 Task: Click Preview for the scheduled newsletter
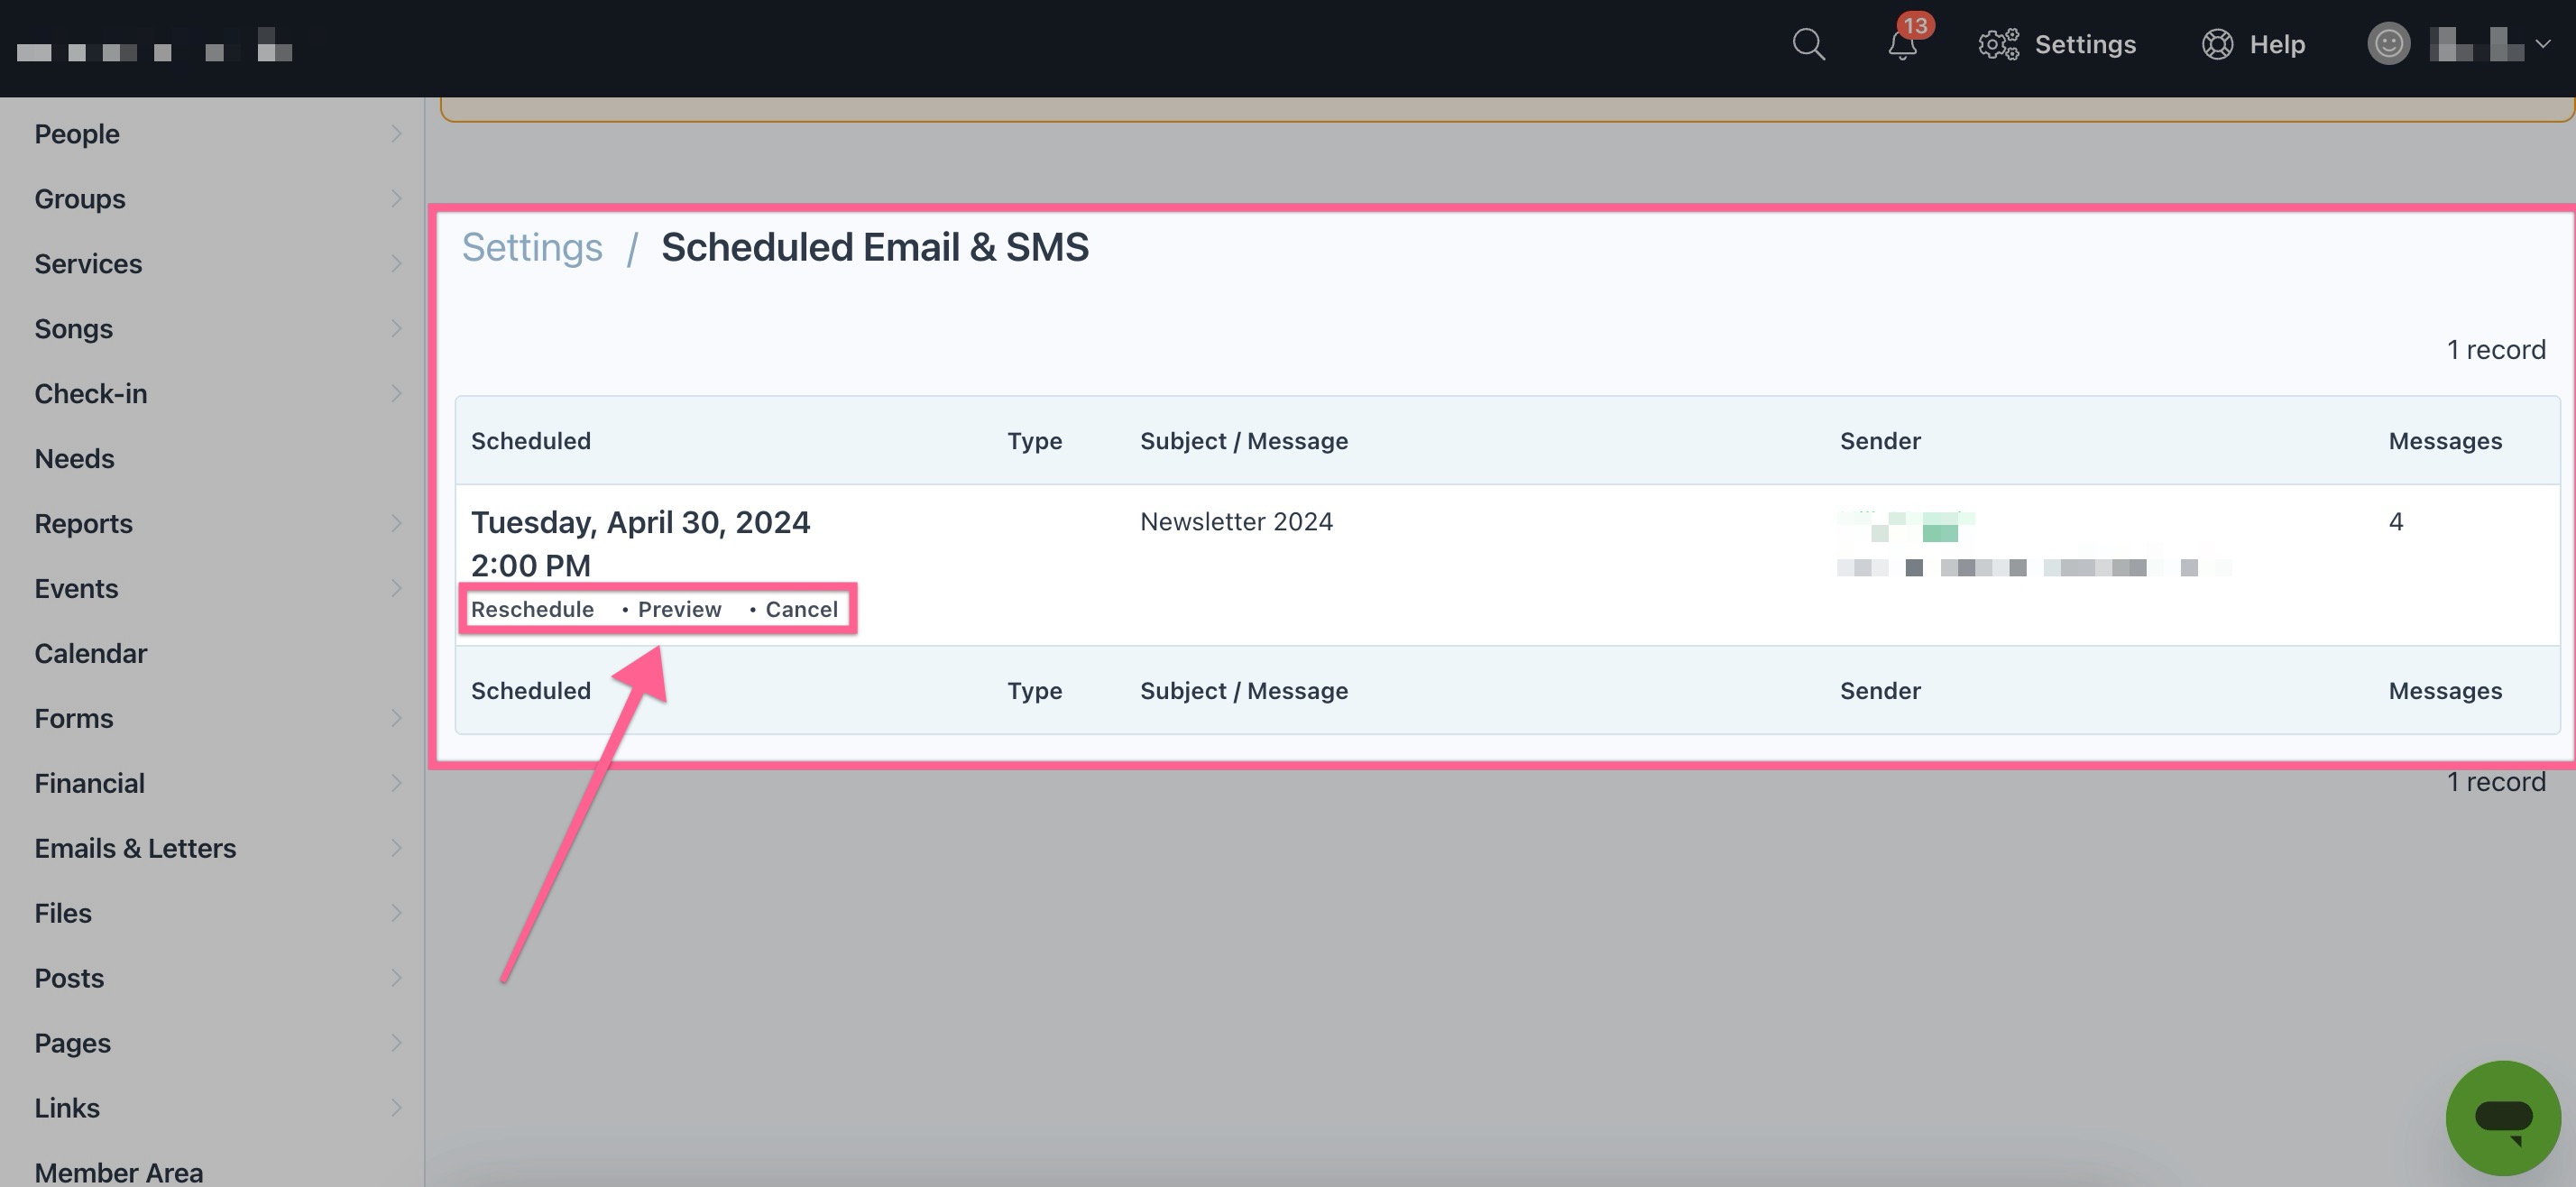[x=679, y=610]
